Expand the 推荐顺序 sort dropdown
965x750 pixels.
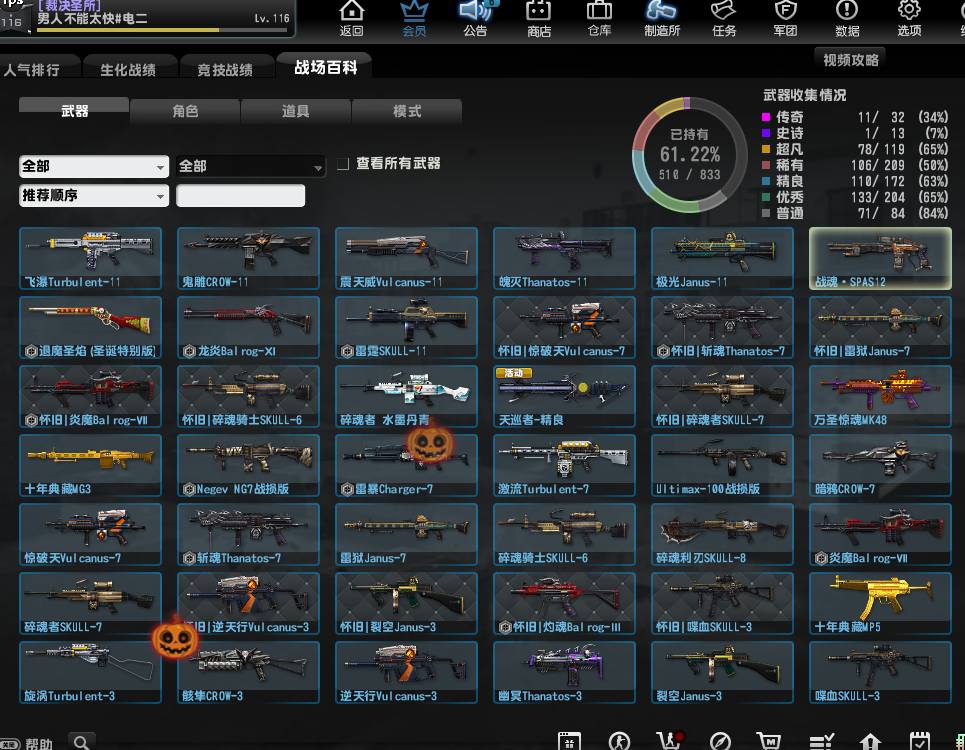click(x=94, y=196)
